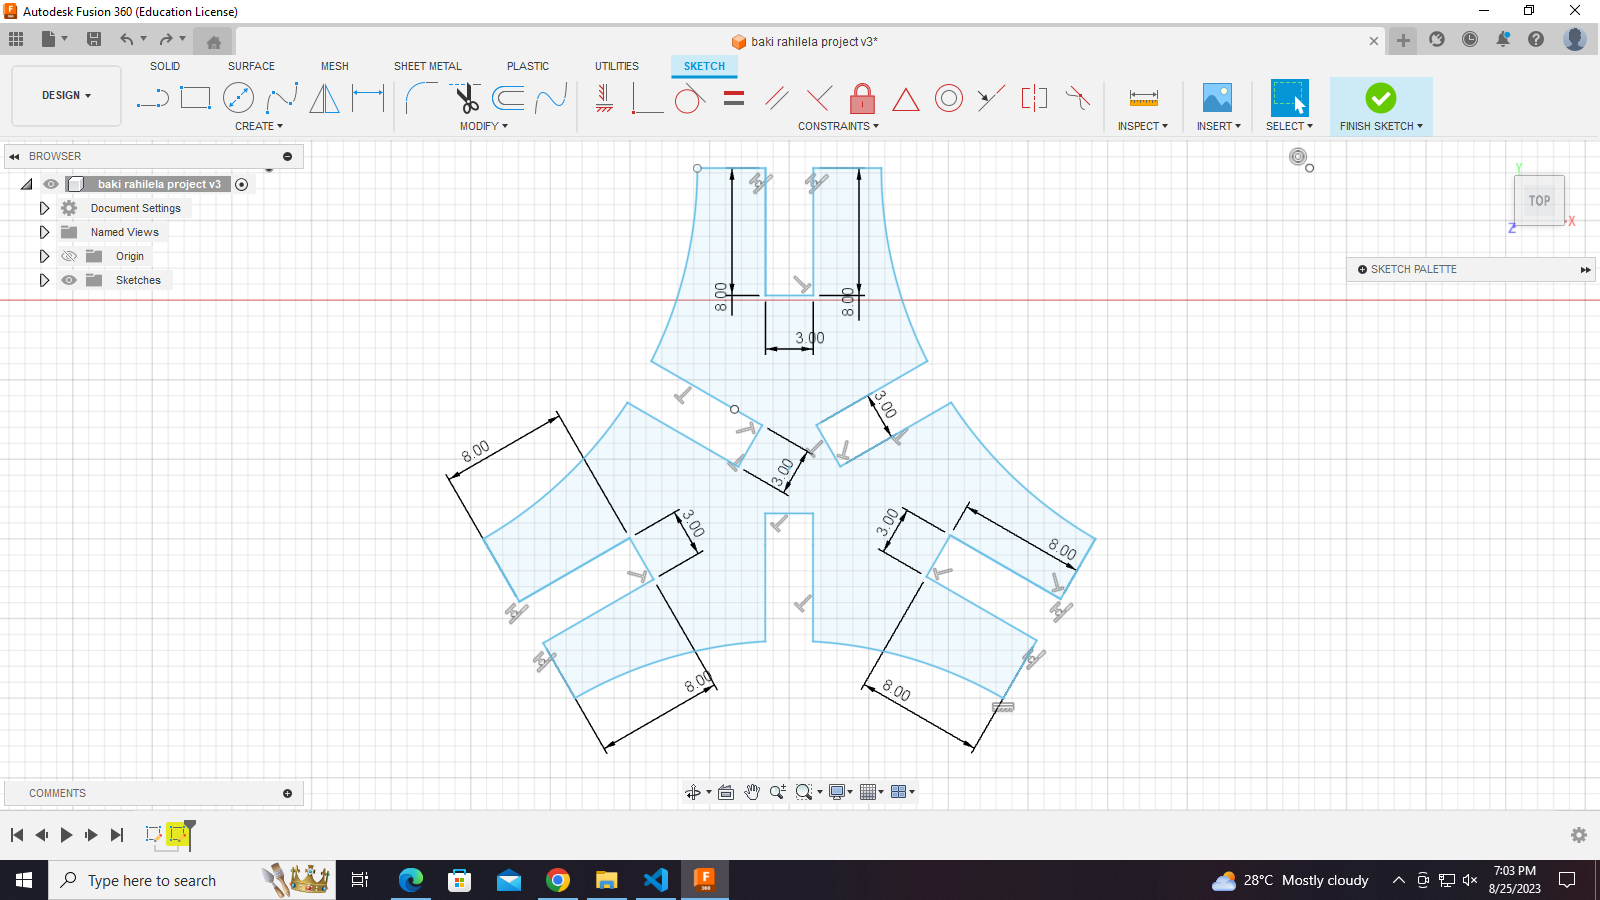
Task: Toggle visibility of Sketches folder
Action: pyautogui.click(x=69, y=280)
